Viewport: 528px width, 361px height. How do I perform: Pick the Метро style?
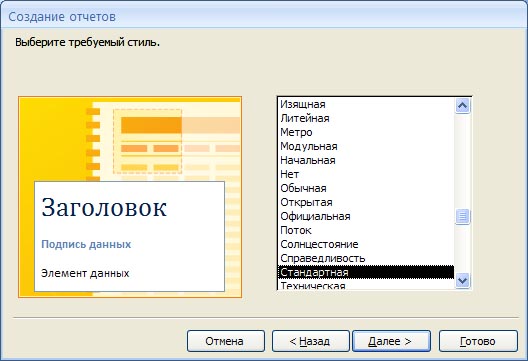[366, 132]
